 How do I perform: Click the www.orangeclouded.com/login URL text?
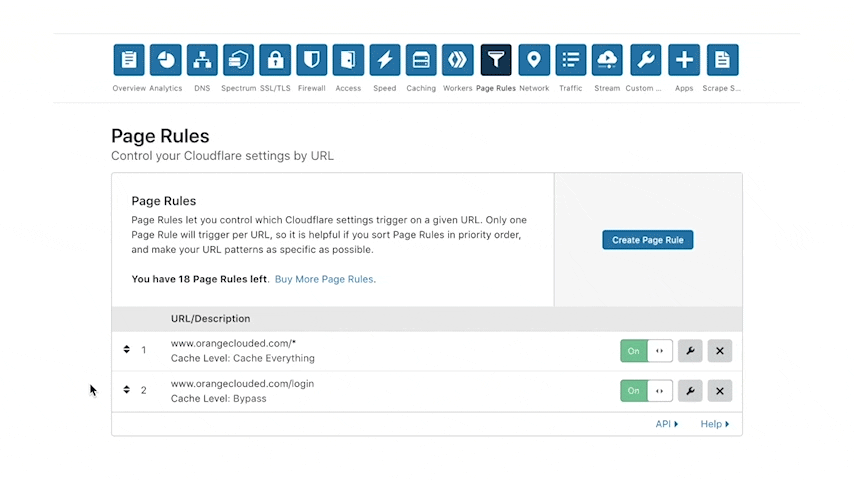coord(242,384)
